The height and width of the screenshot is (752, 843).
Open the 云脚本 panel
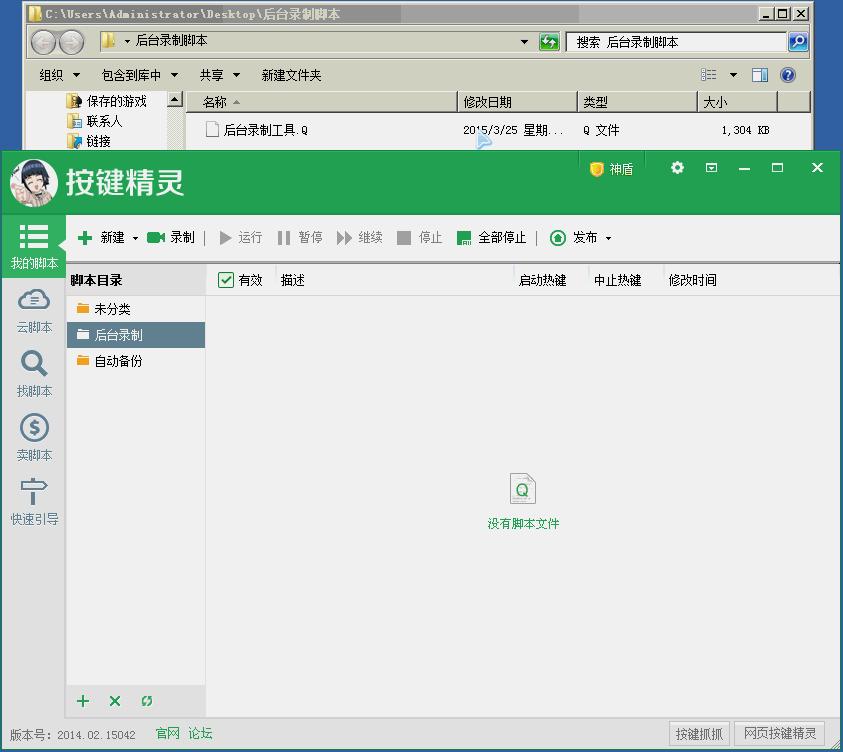pos(33,308)
